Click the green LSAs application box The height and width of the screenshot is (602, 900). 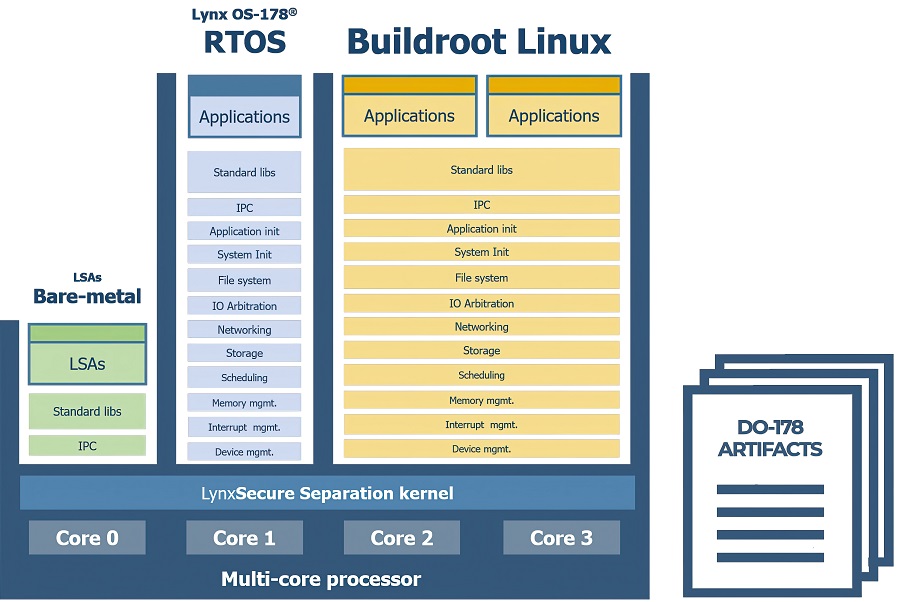tap(87, 354)
